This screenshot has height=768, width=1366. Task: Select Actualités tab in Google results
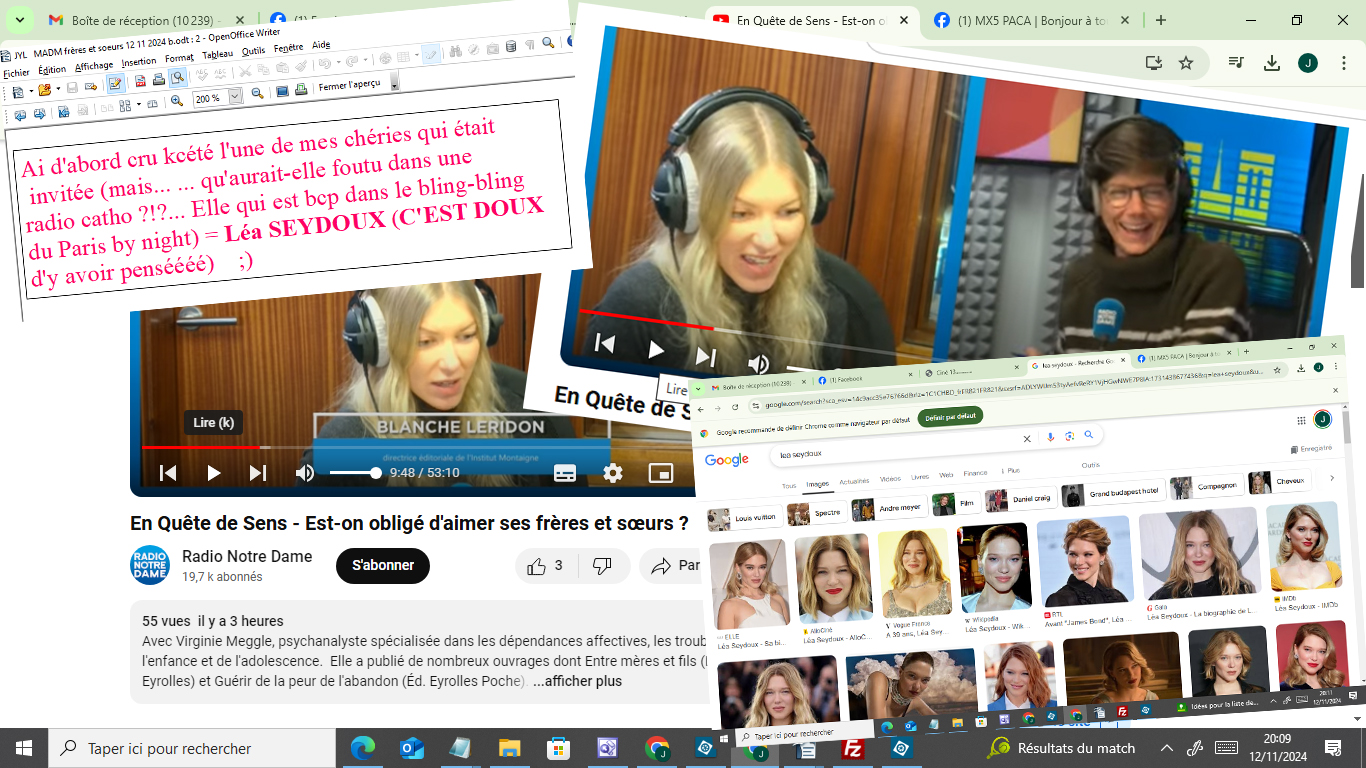tap(854, 482)
